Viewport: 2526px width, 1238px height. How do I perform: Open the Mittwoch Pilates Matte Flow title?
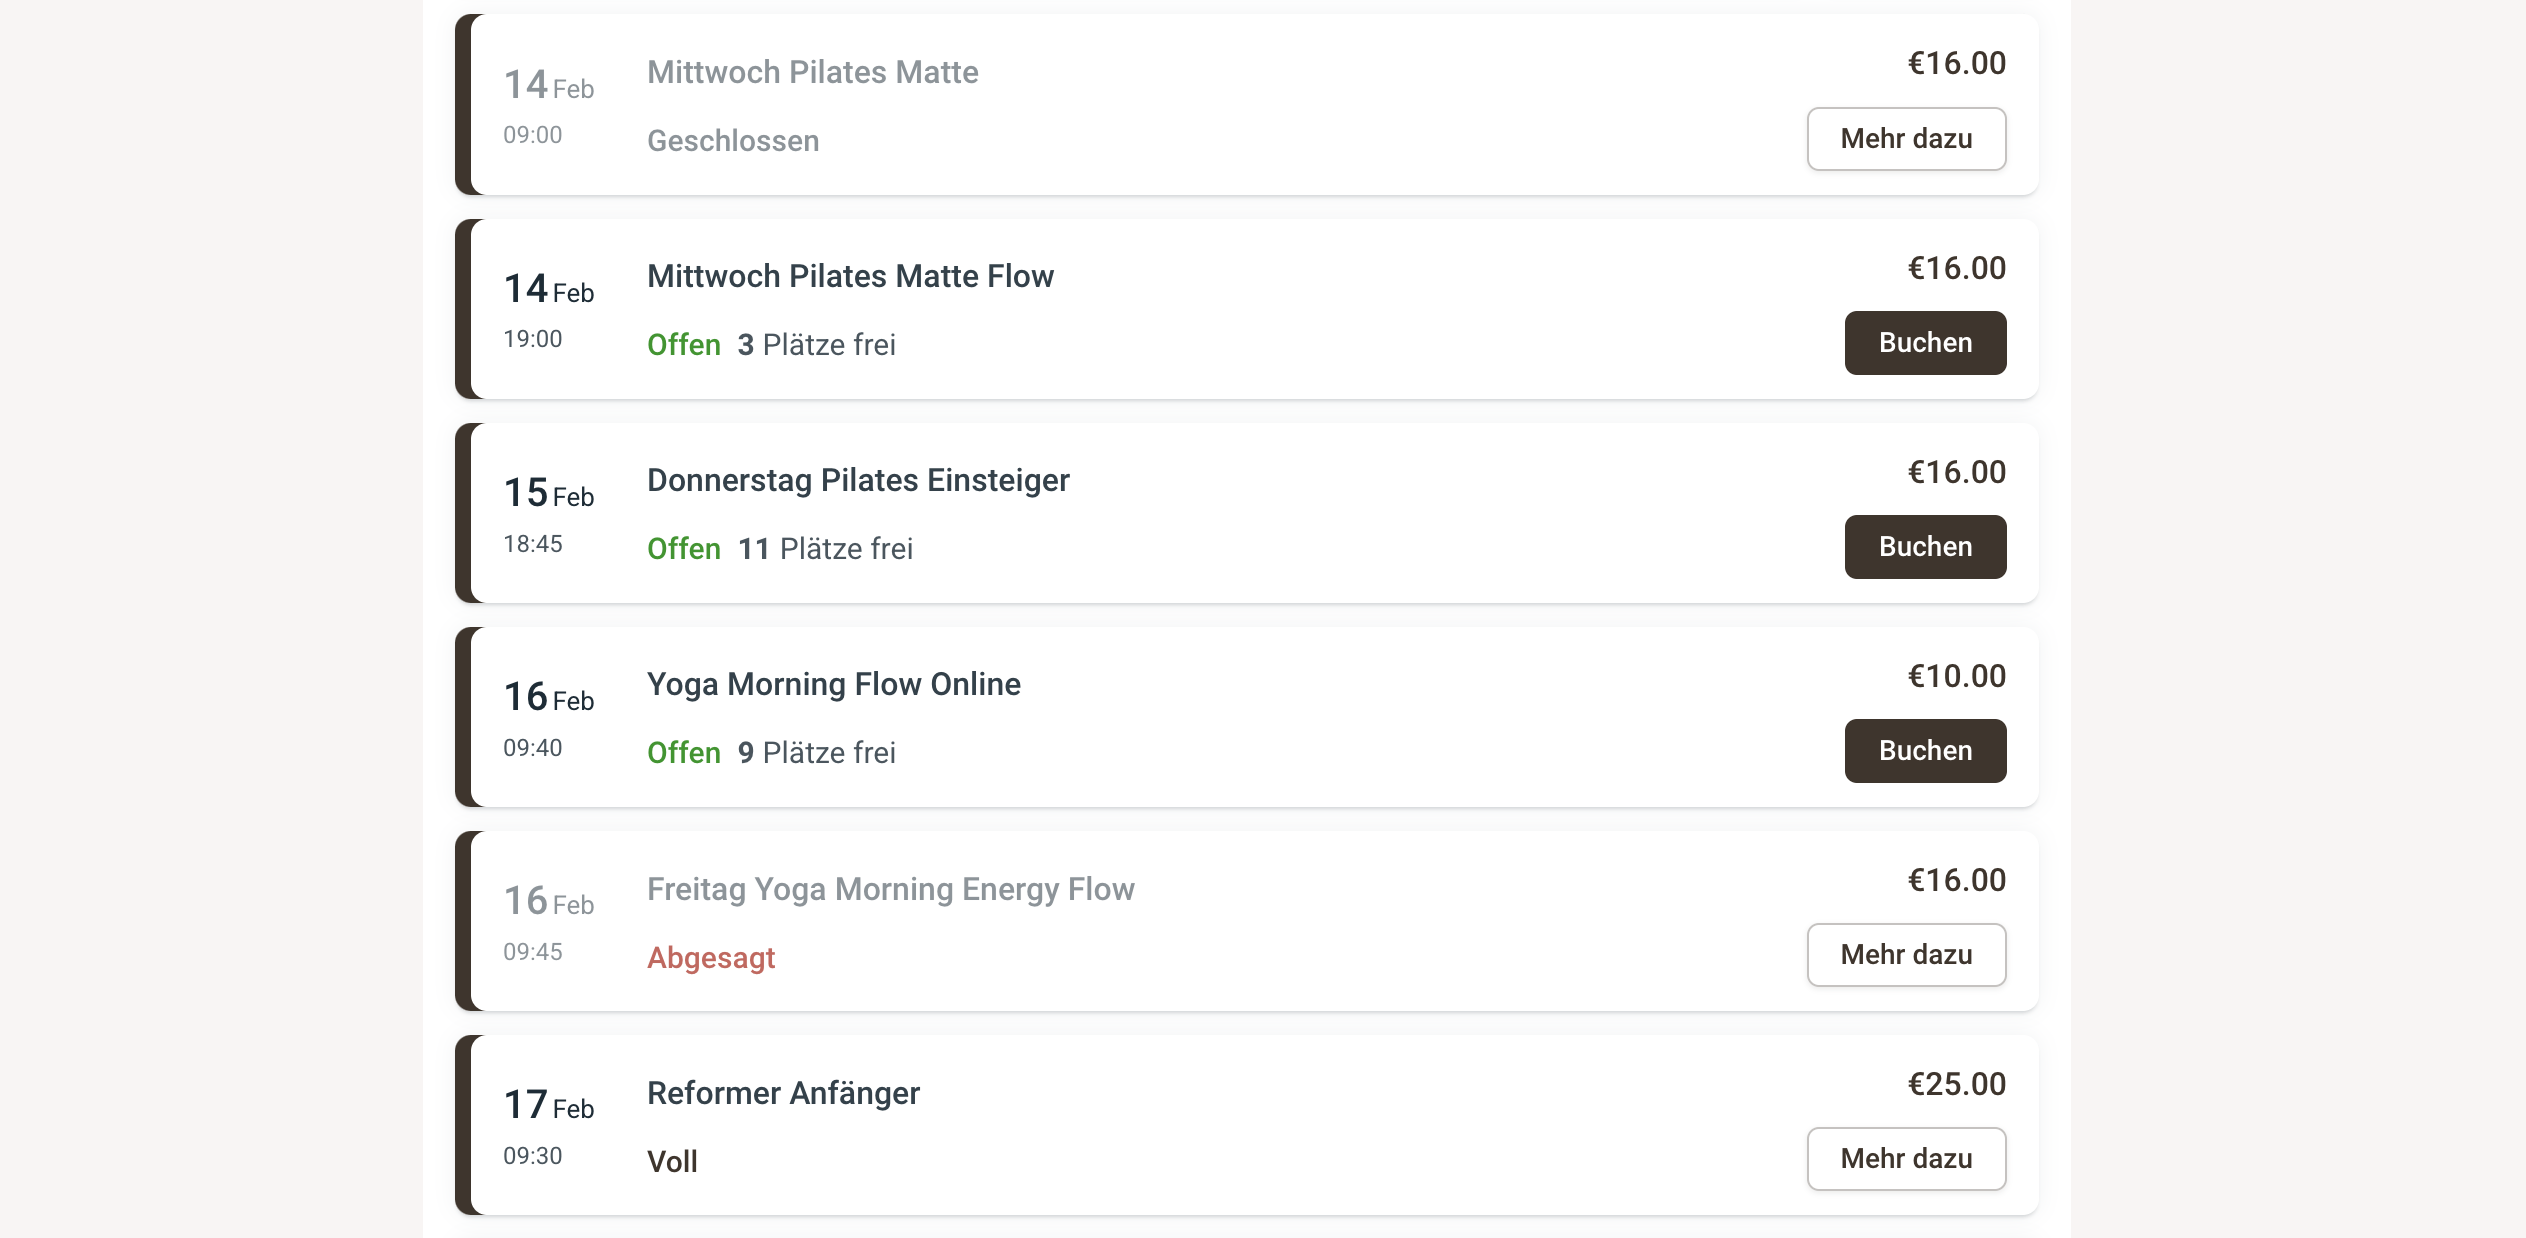tap(850, 276)
